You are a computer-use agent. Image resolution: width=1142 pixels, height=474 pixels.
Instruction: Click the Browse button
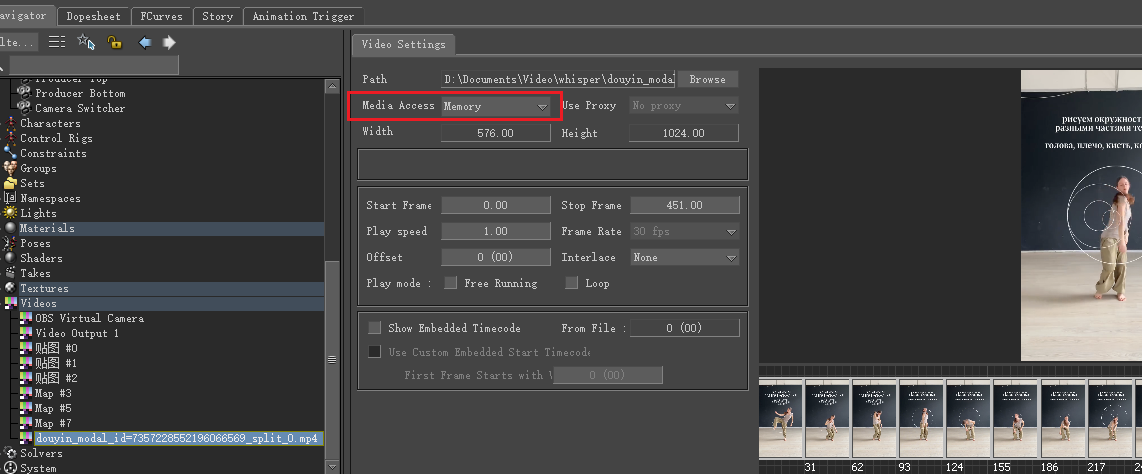[707, 79]
